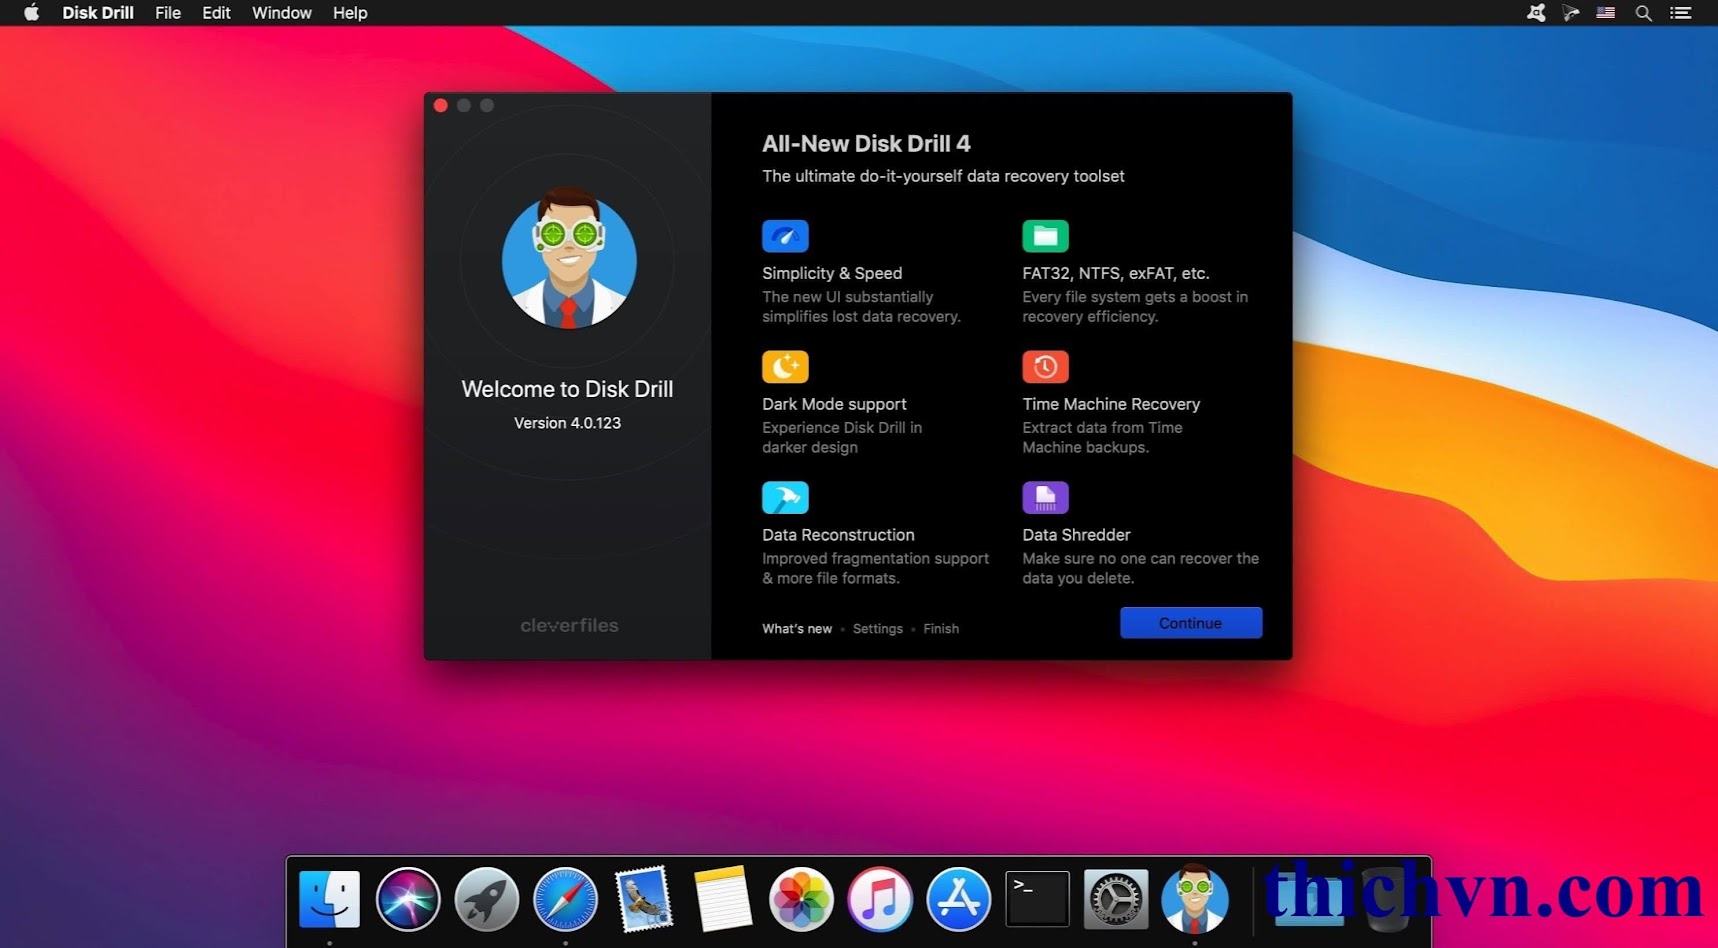Click the purple Data Shredder icon
1718x948 pixels.
[1045, 498]
